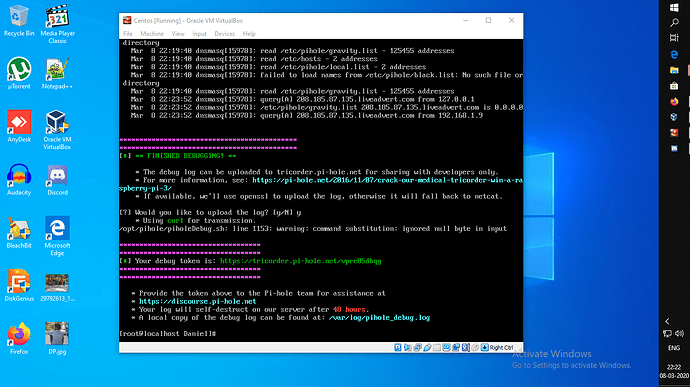
Task: Click the audio status icon in VM status bar
Action: pyautogui.click(x=407, y=347)
